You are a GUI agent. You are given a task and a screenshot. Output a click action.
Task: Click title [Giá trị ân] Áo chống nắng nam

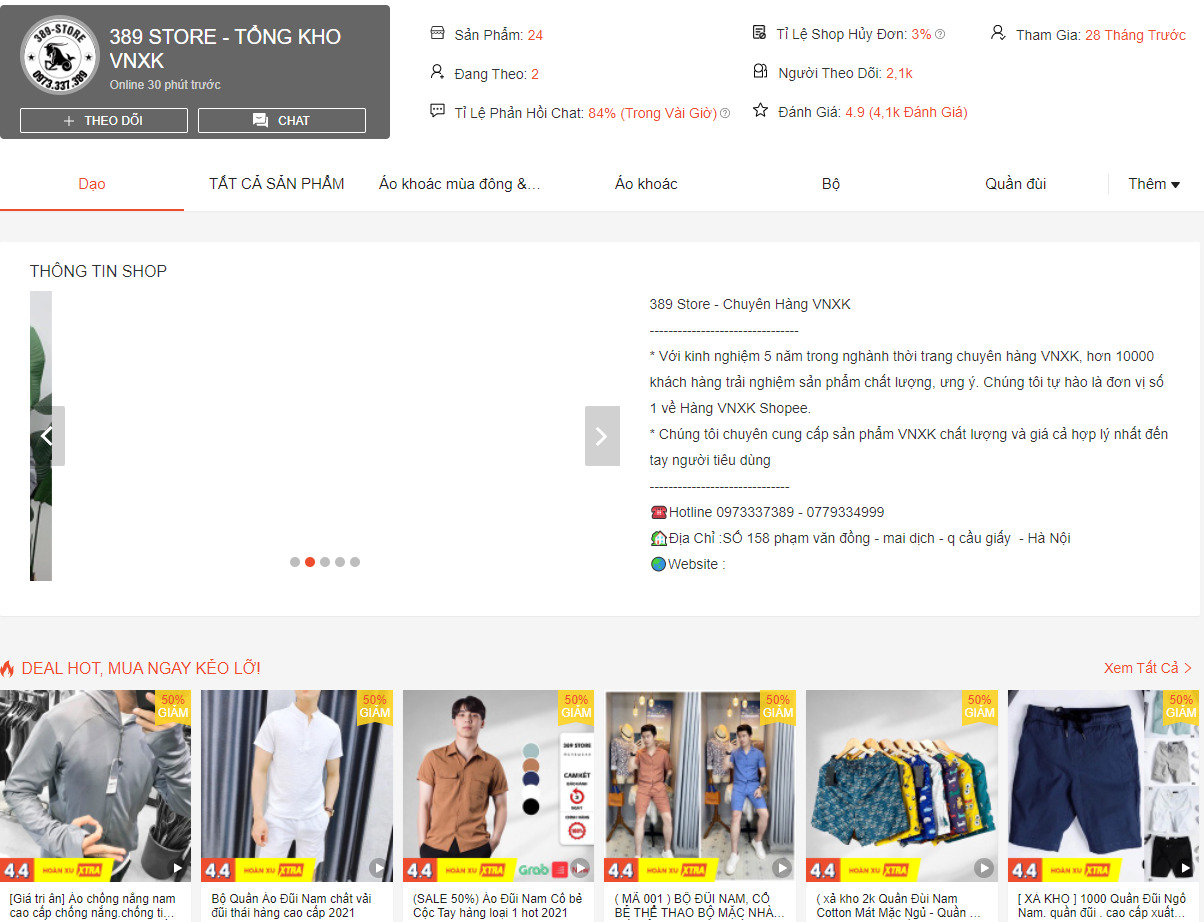[x=92, y=906]
